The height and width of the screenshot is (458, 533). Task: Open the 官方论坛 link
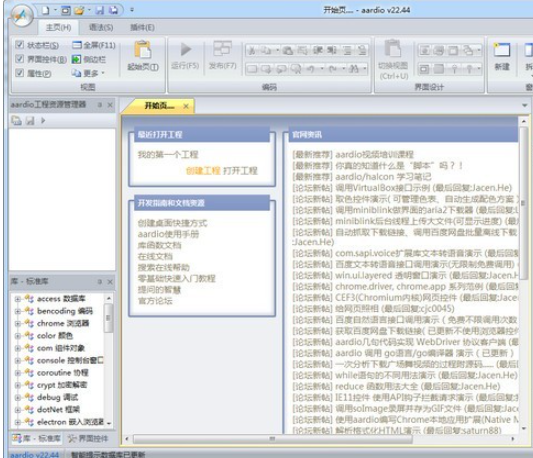point(155,301)
